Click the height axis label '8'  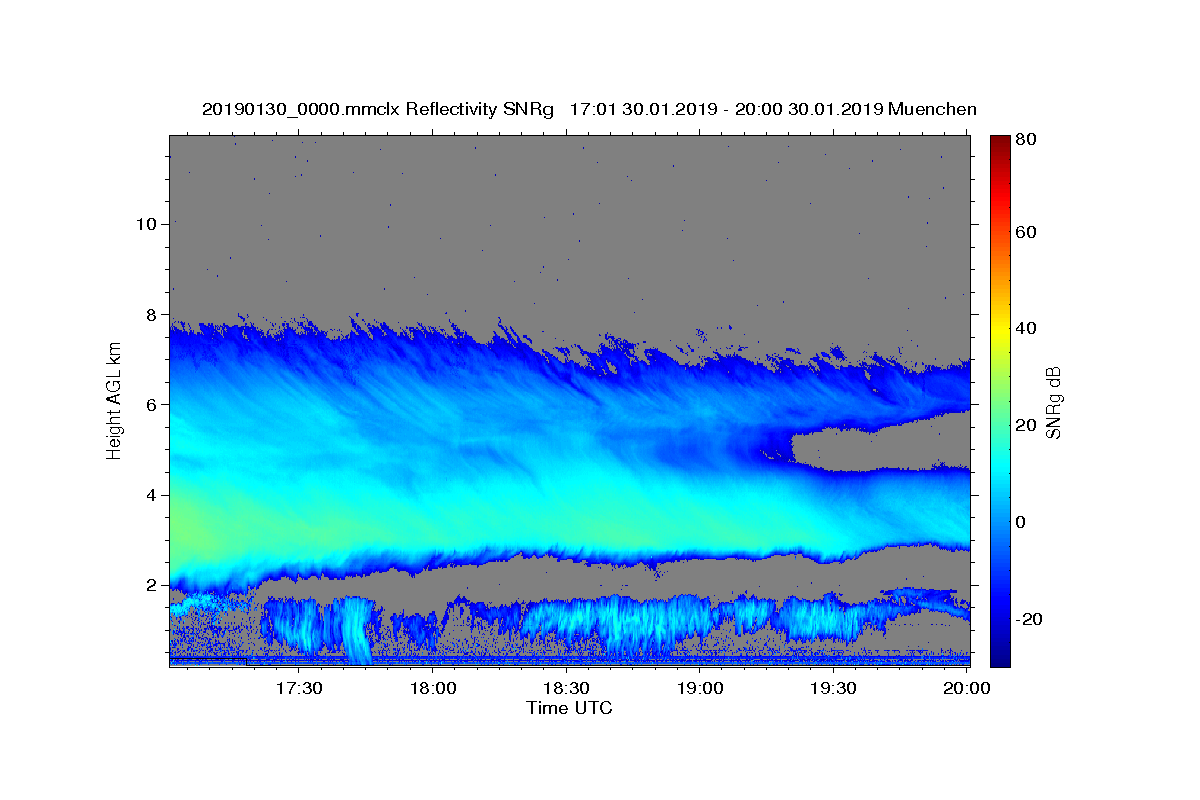pos(151,314)
